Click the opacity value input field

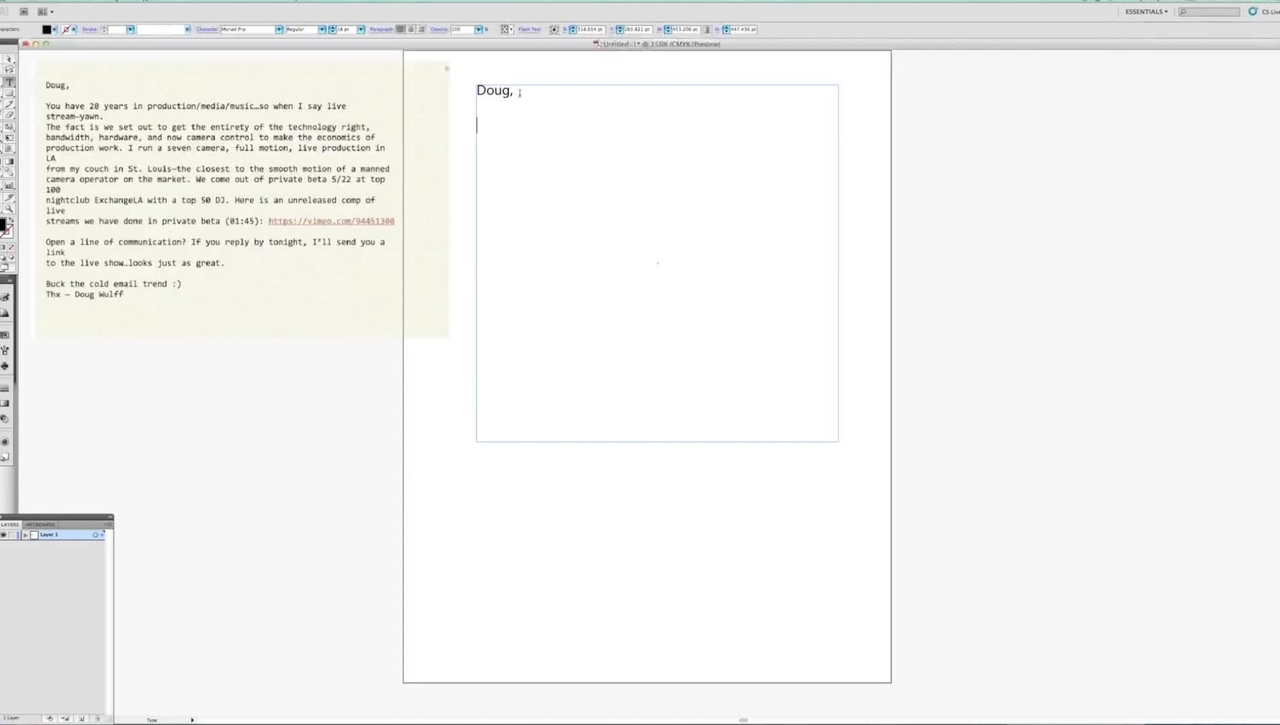[x=462, y=29]
